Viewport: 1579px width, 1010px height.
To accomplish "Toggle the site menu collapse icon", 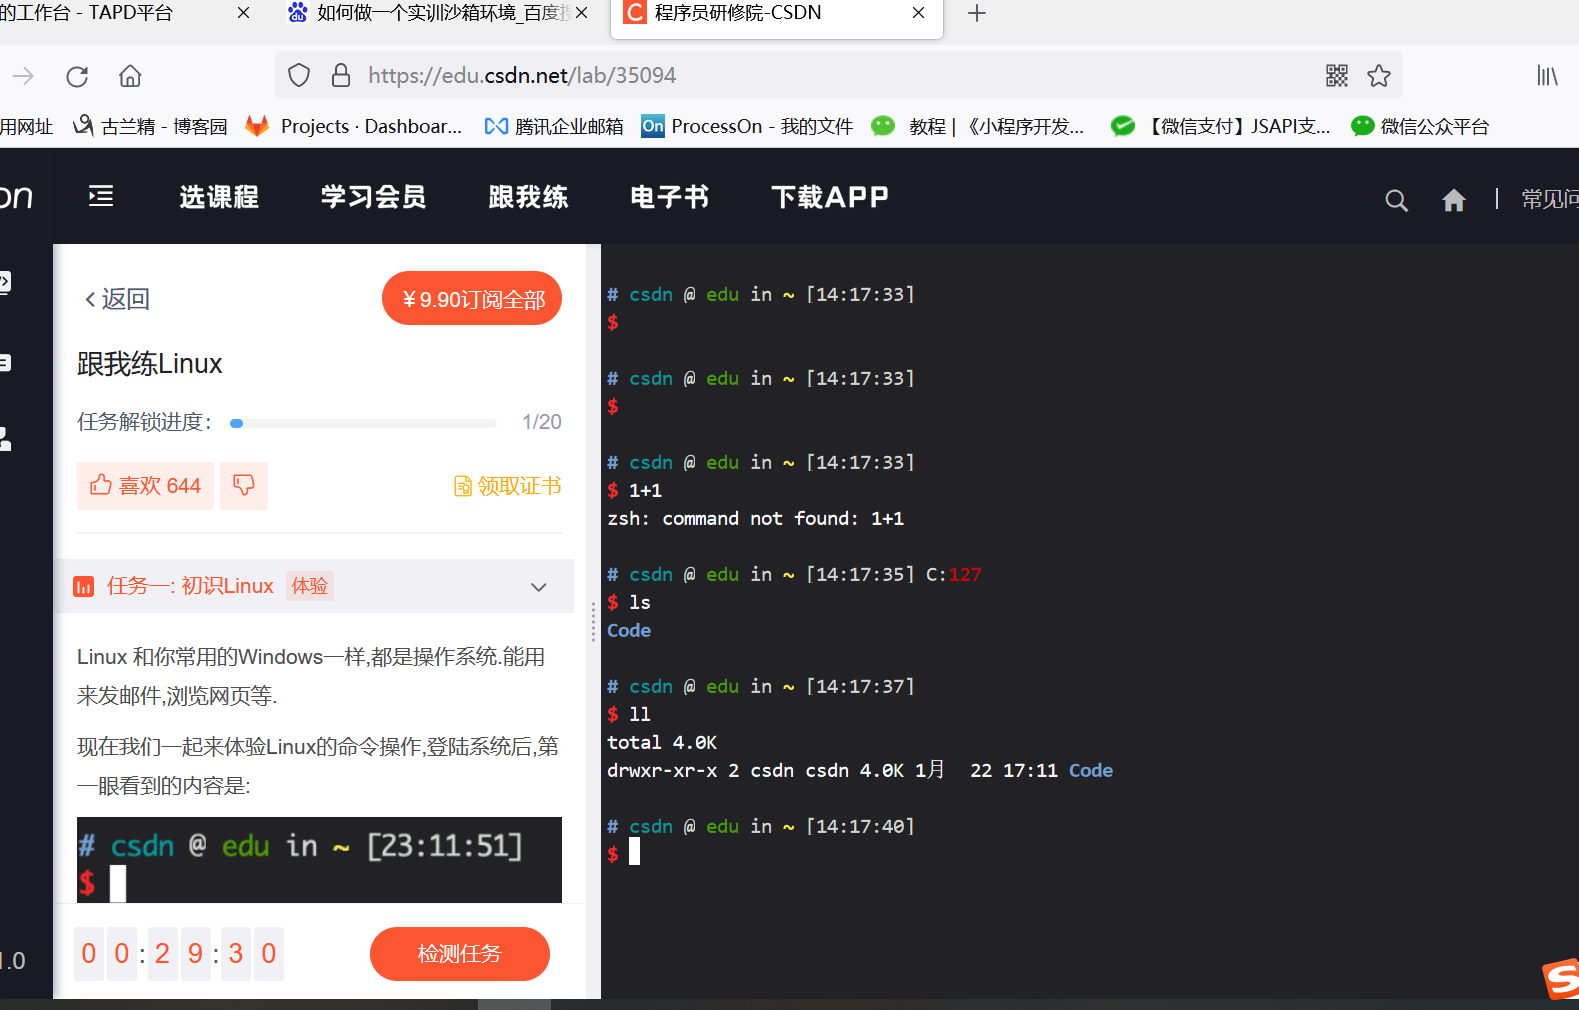I will (101, 196).
